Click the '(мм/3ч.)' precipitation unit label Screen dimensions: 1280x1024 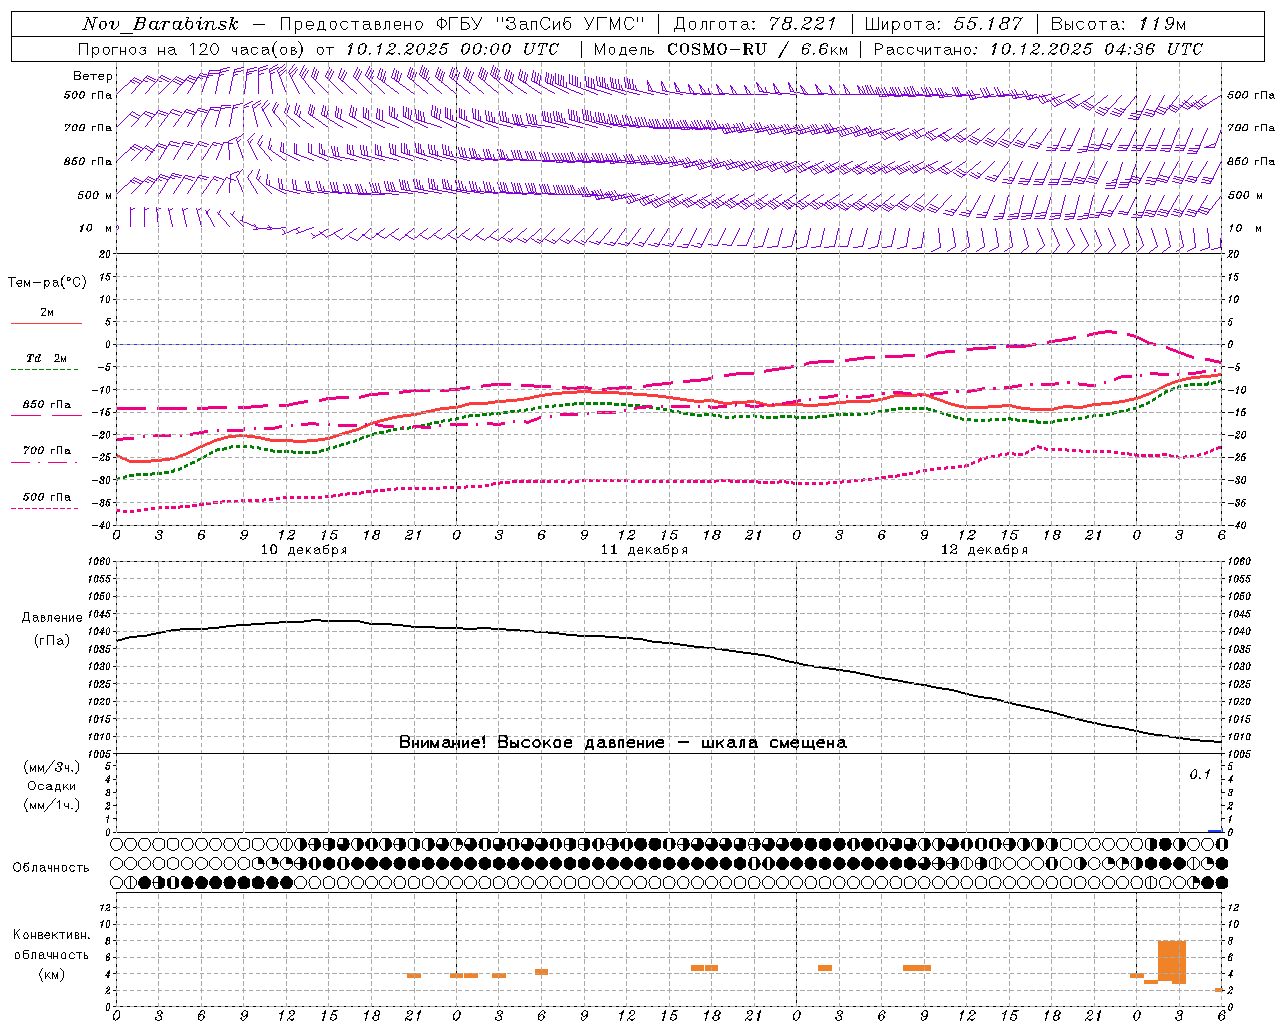[52, 768]
